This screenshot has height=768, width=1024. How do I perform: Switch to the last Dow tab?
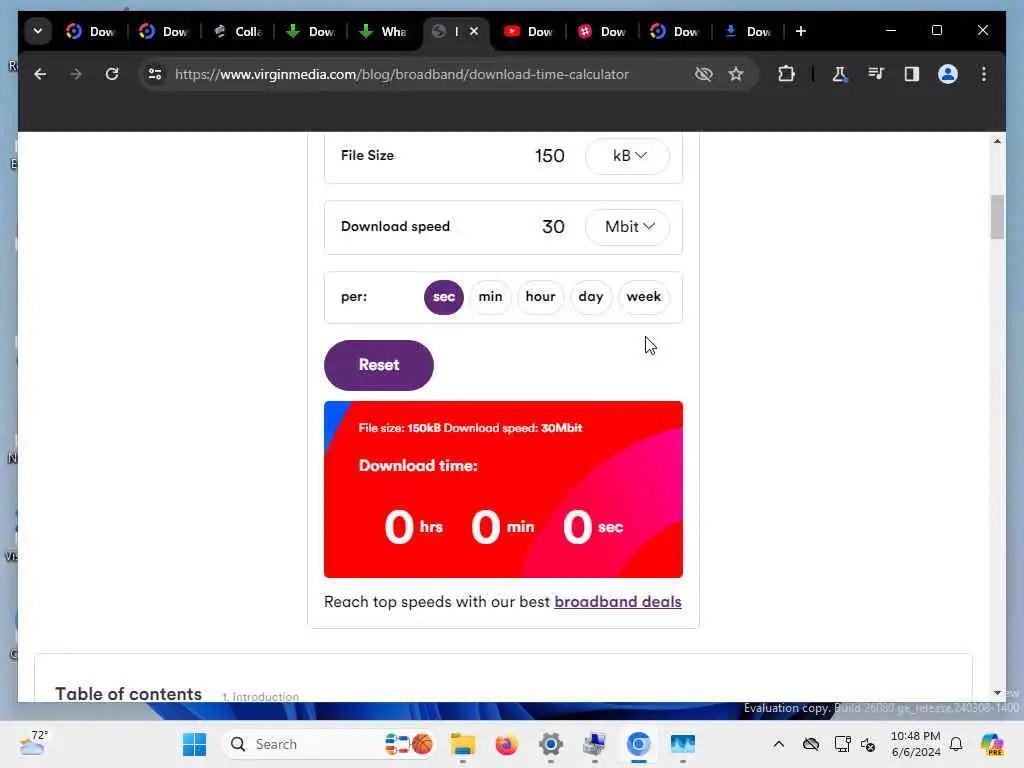pos(749,31)
